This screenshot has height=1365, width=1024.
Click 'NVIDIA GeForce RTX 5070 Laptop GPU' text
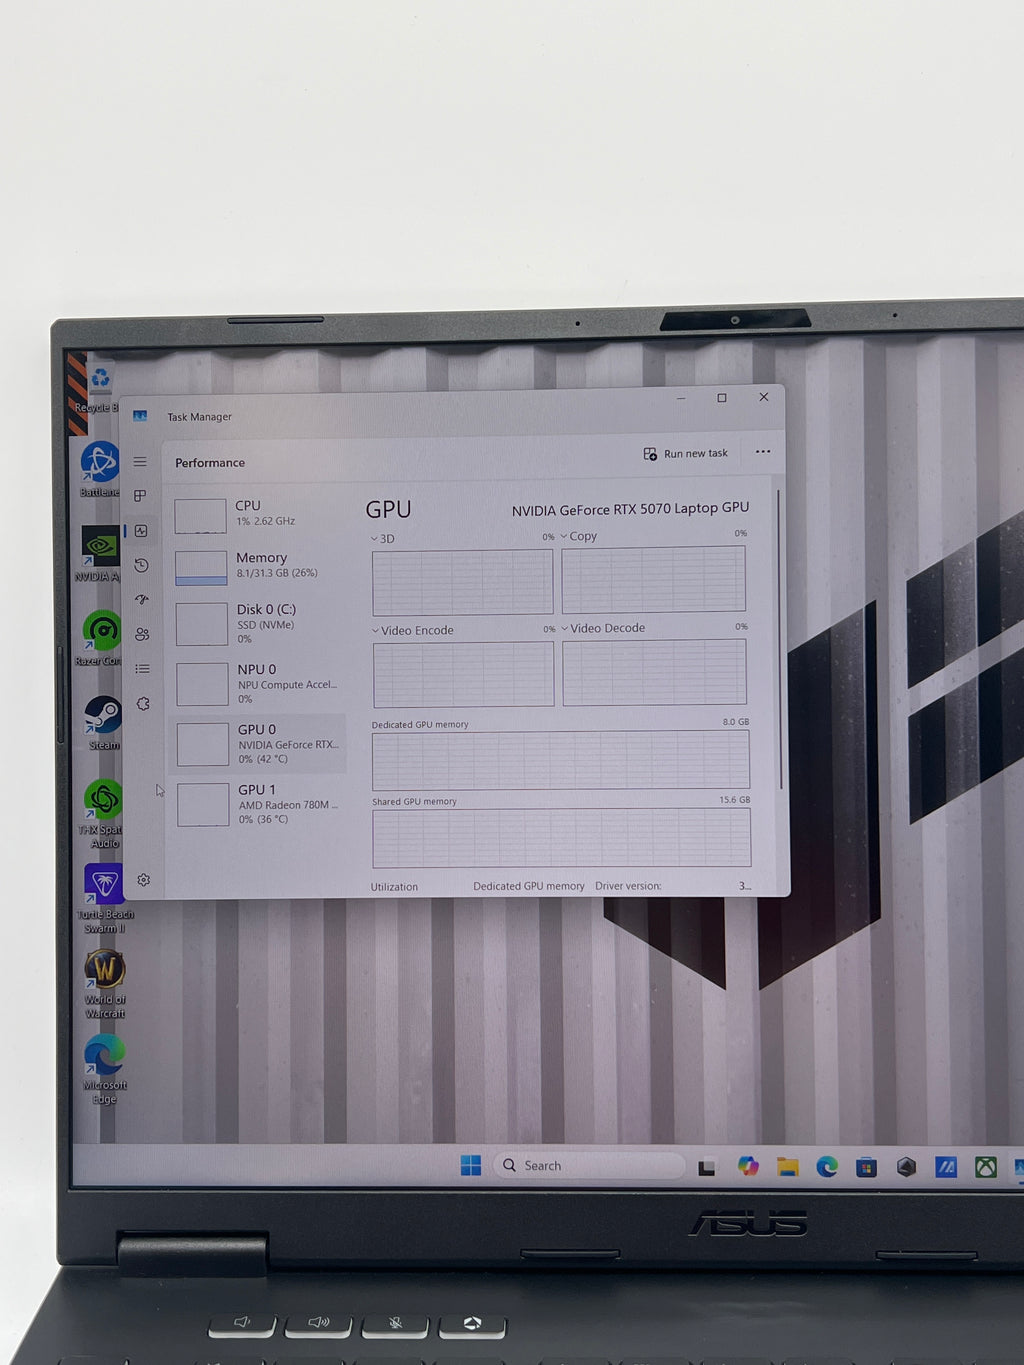click(630, 509)
